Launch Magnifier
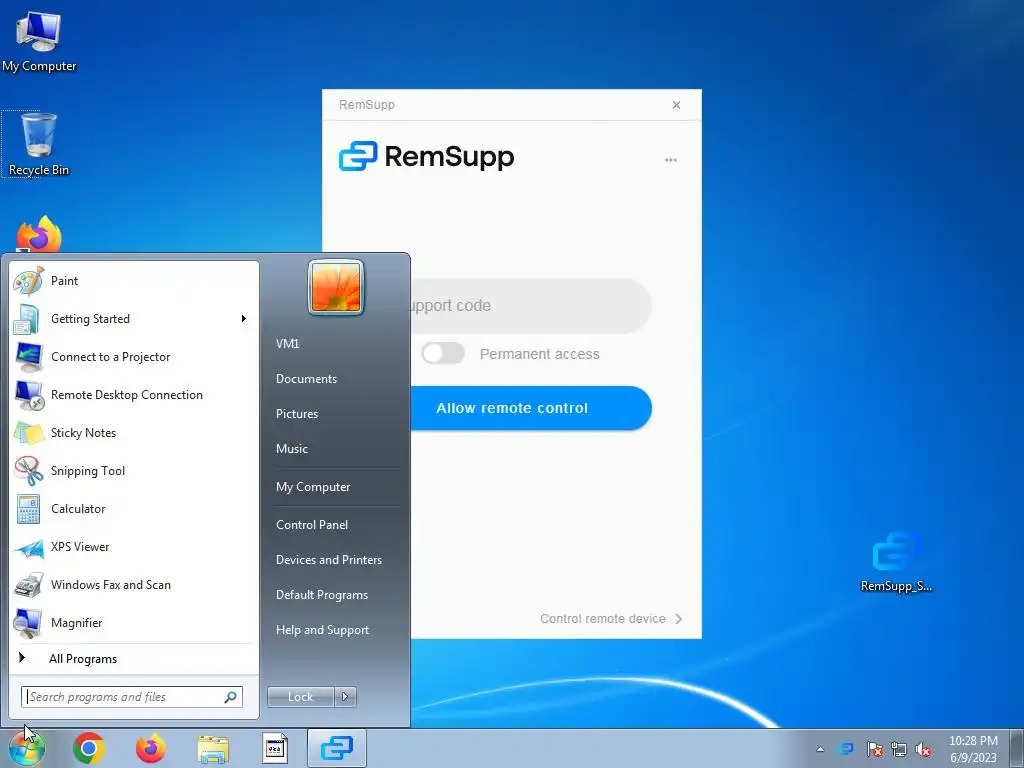This screenshot has height=768, width=1024. pyautogui.click(x=134, y=623)
